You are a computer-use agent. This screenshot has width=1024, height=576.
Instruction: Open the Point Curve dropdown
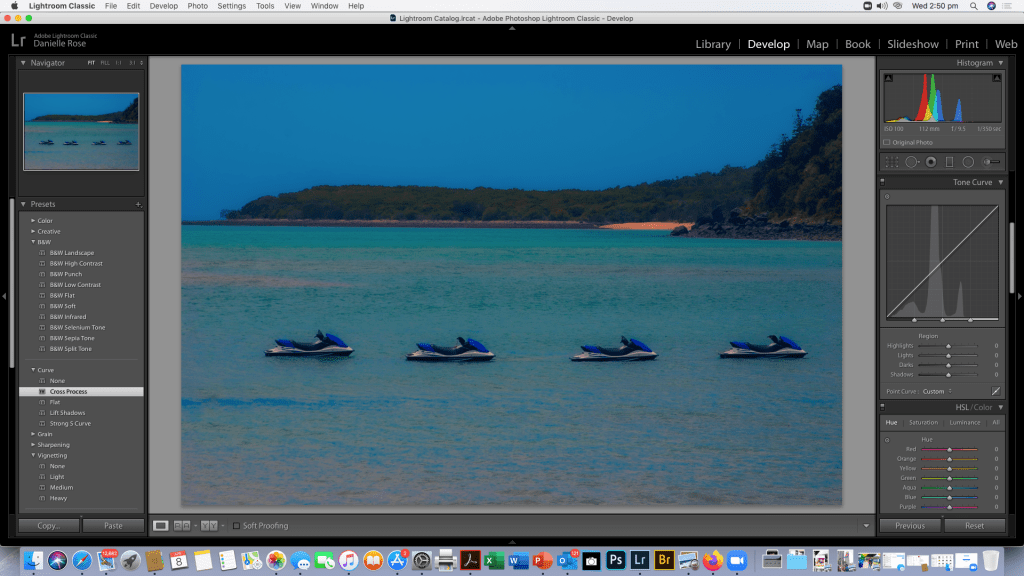pyautogui.click(x=936, y=391)
